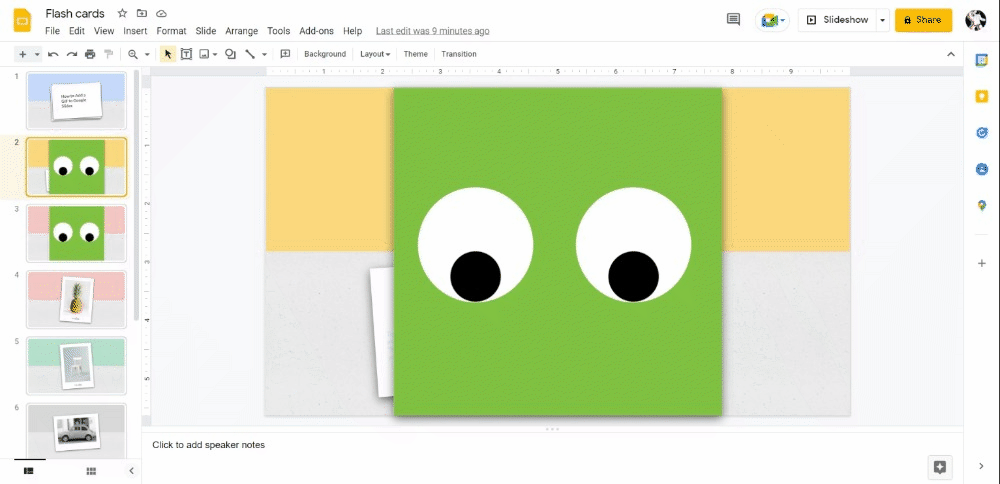Screen dimensions: 1000x484
Task: Select slide 1 thumbnail
Action: [77, 101]
